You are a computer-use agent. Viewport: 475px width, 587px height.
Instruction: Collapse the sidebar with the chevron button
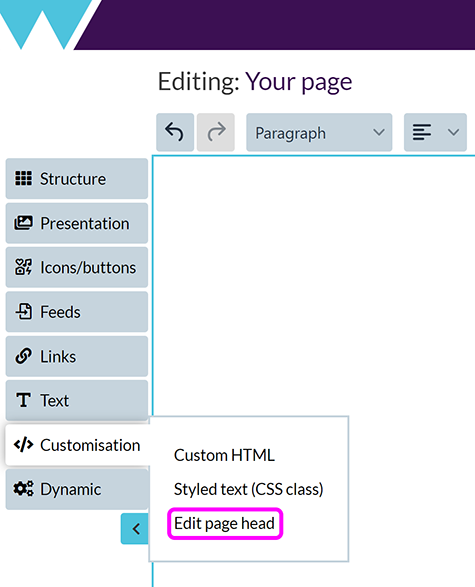[x=135, y=529]
